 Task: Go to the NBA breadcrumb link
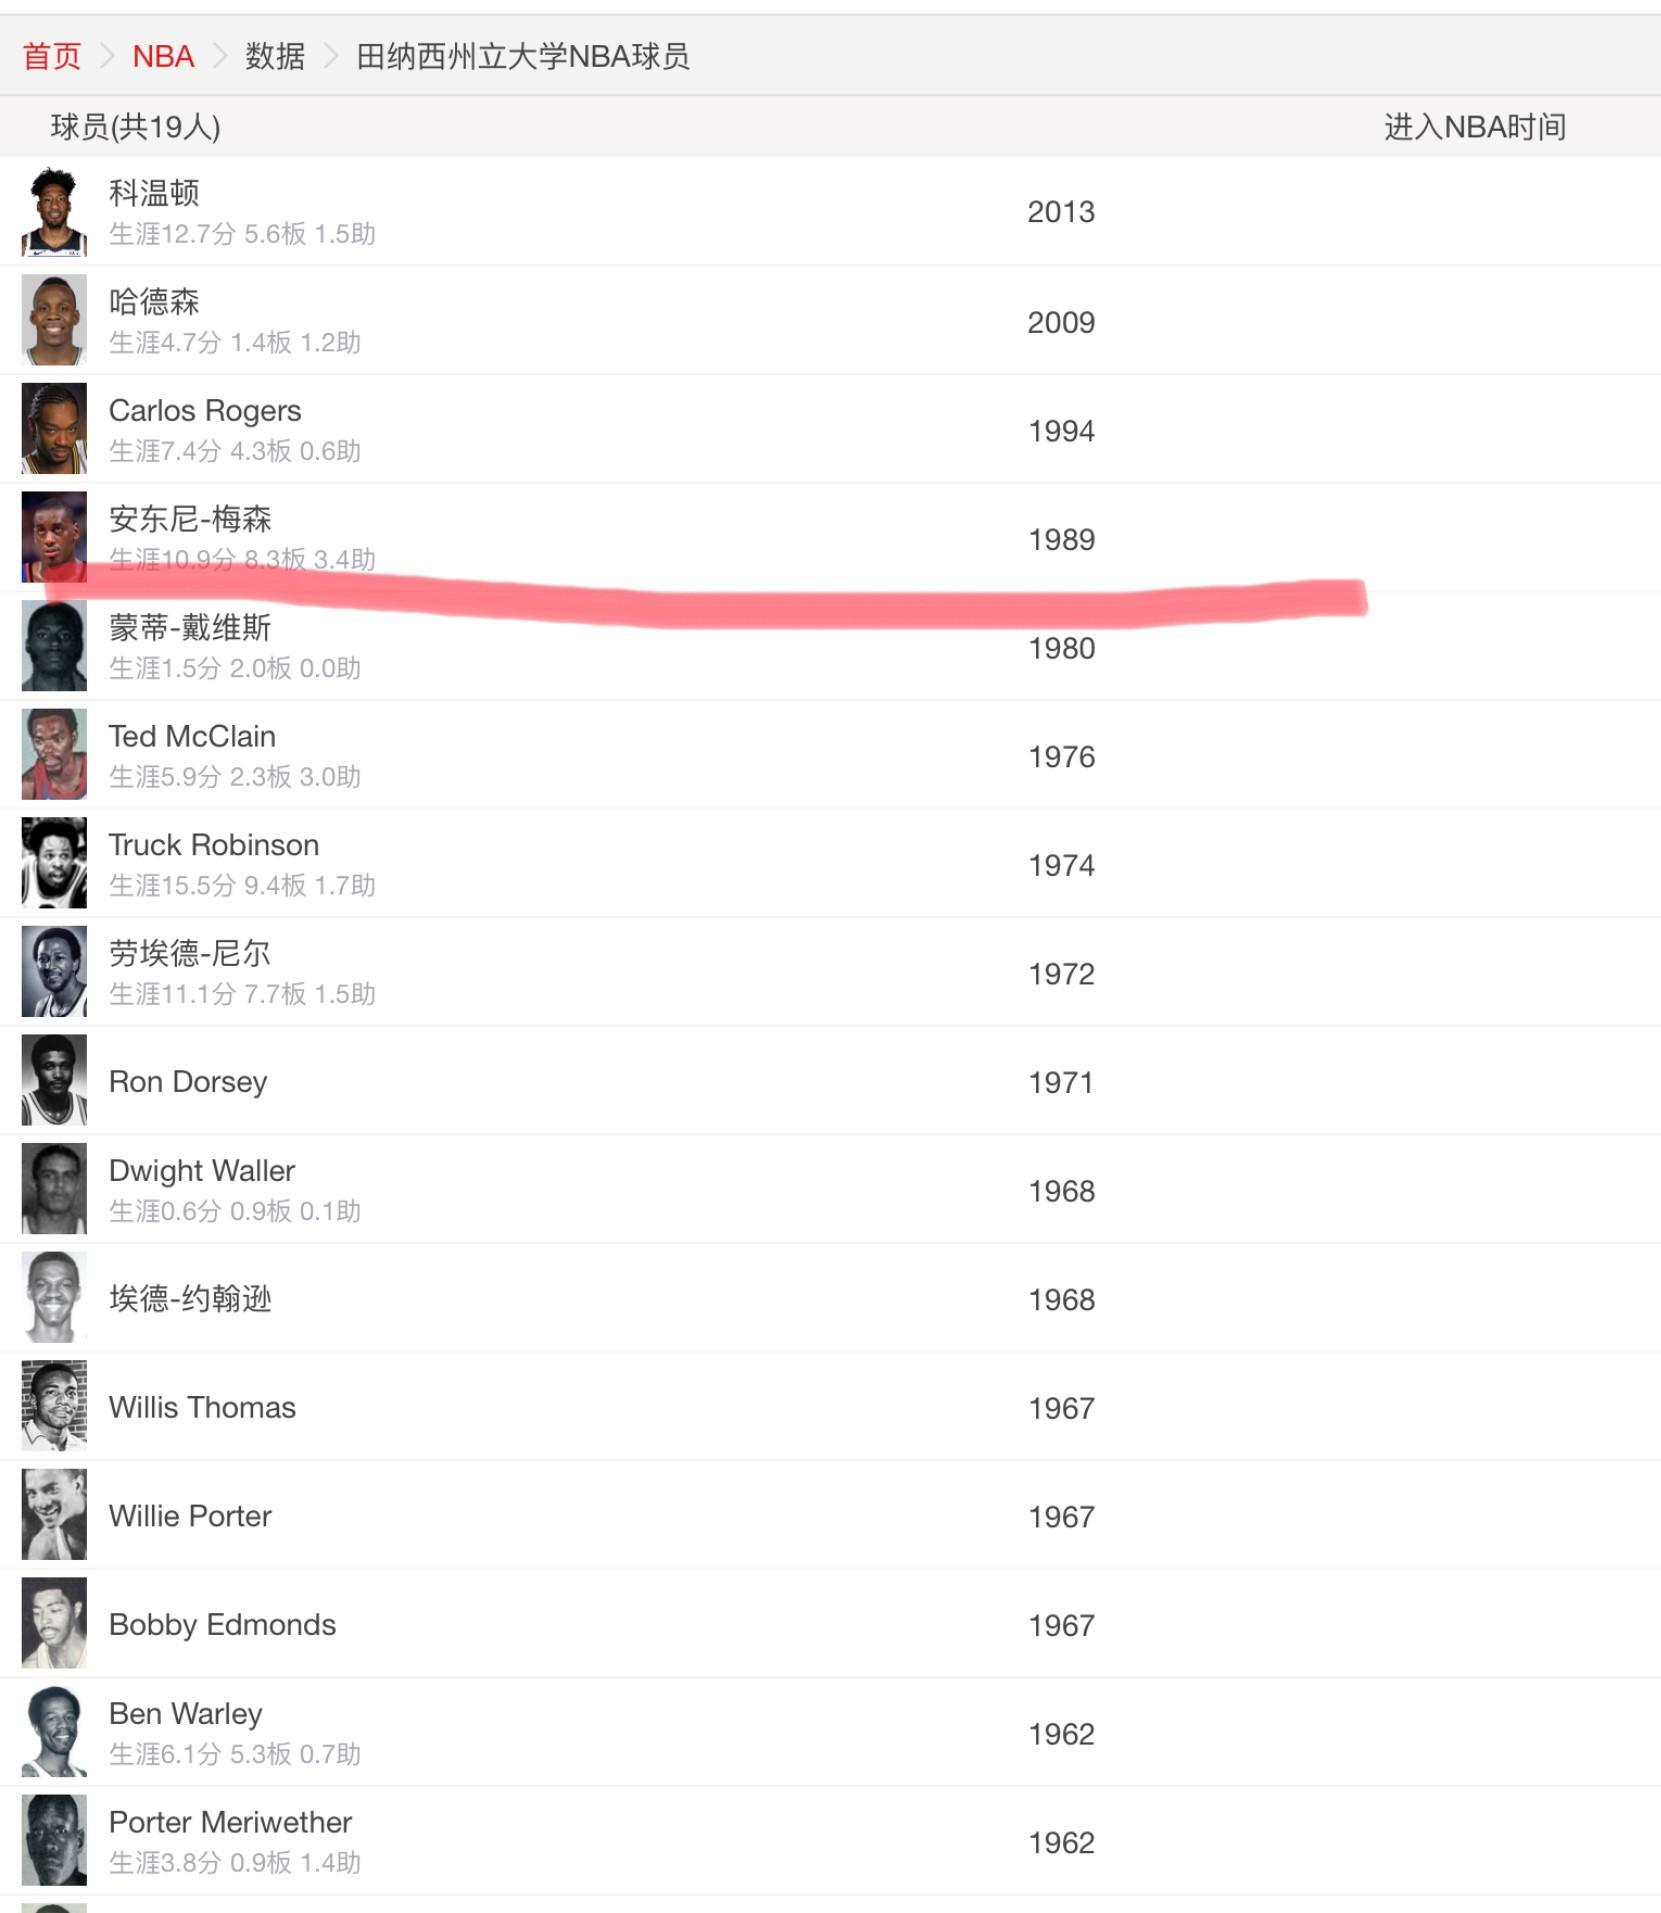click(163, 56)
